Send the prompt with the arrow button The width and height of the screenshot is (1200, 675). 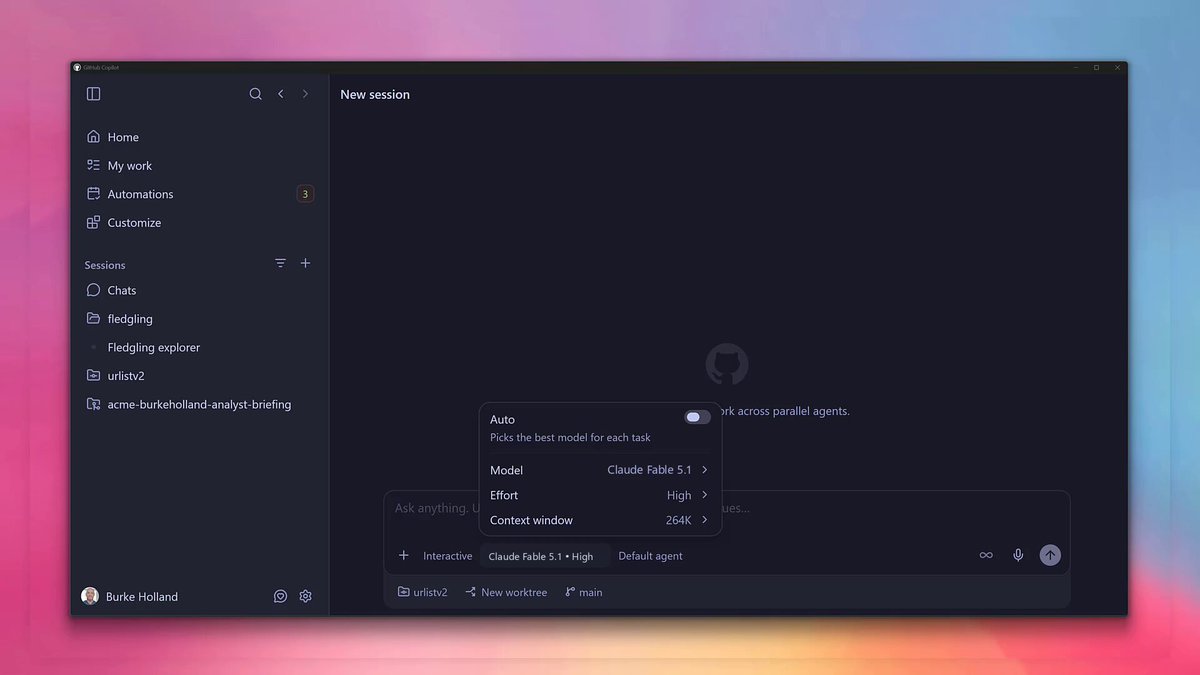coord(1050,555)
